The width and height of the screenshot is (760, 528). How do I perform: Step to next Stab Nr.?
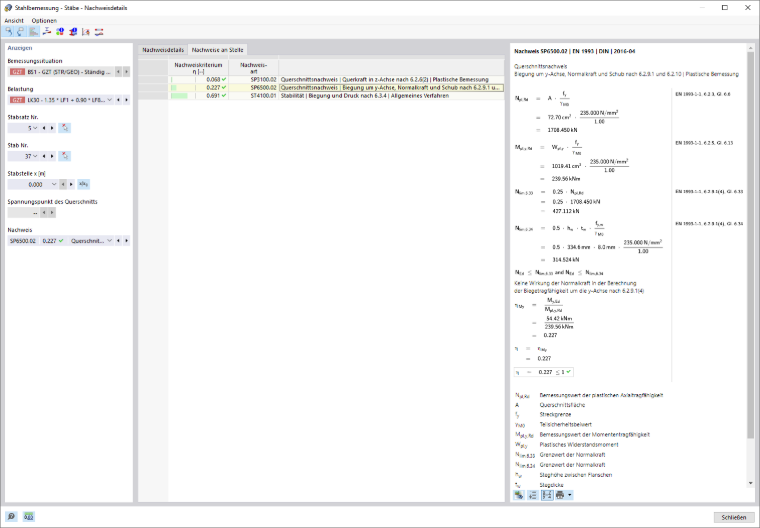[52, 156]
